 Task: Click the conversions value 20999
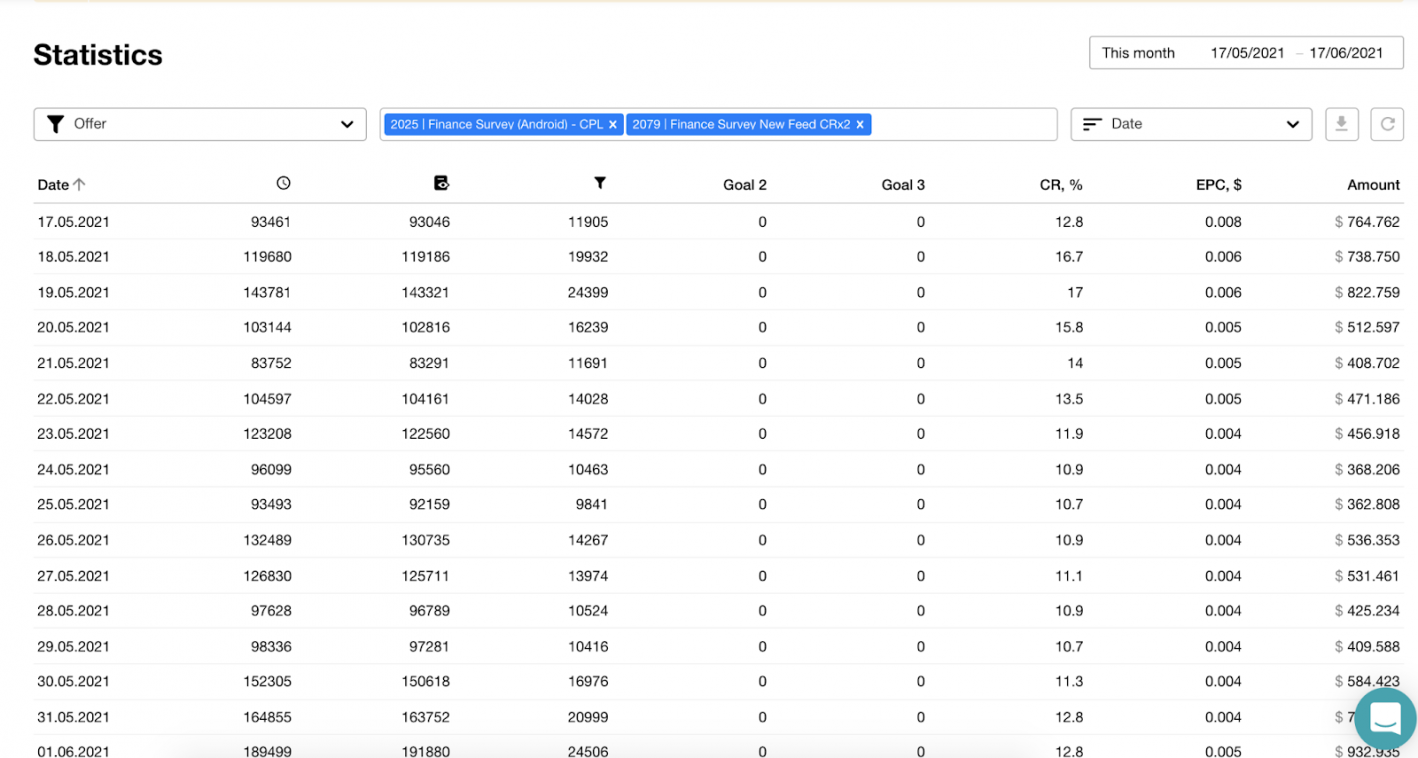coord(588,717)
